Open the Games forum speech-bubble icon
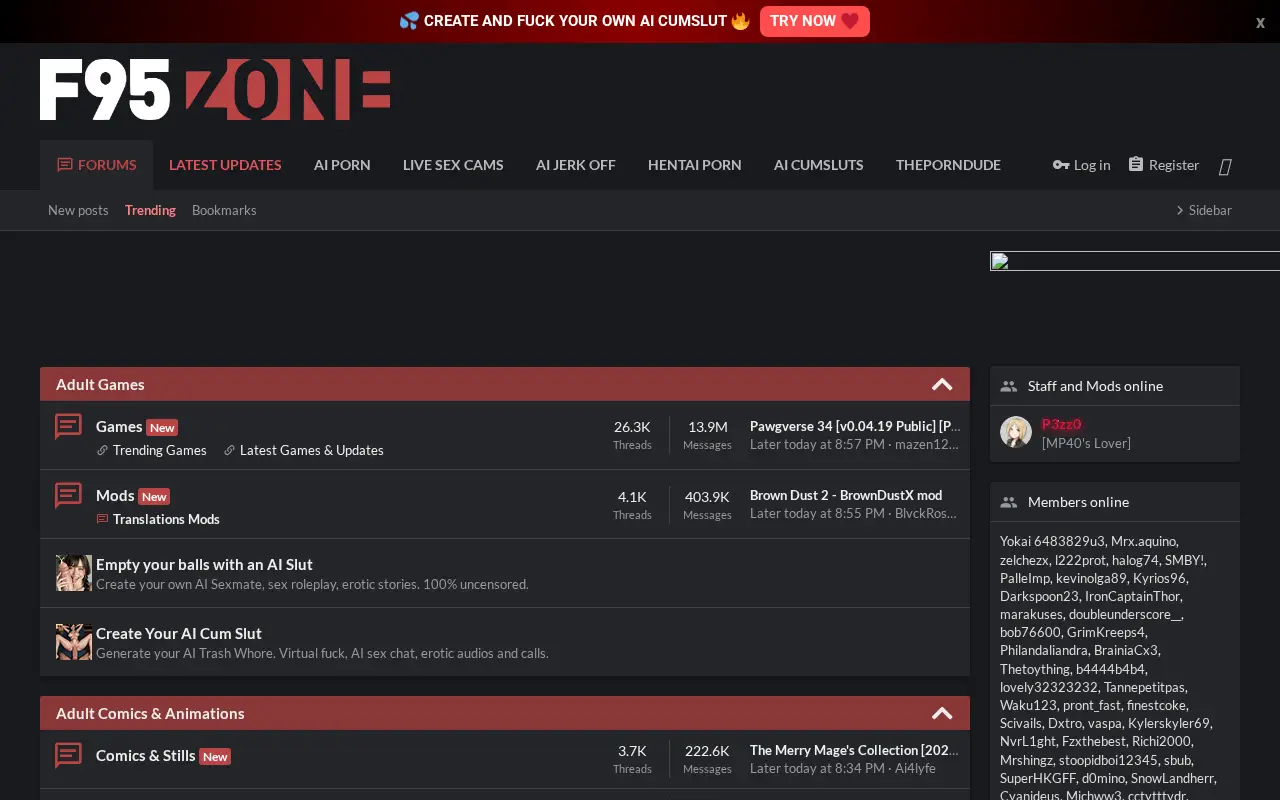 click(68, 427)
